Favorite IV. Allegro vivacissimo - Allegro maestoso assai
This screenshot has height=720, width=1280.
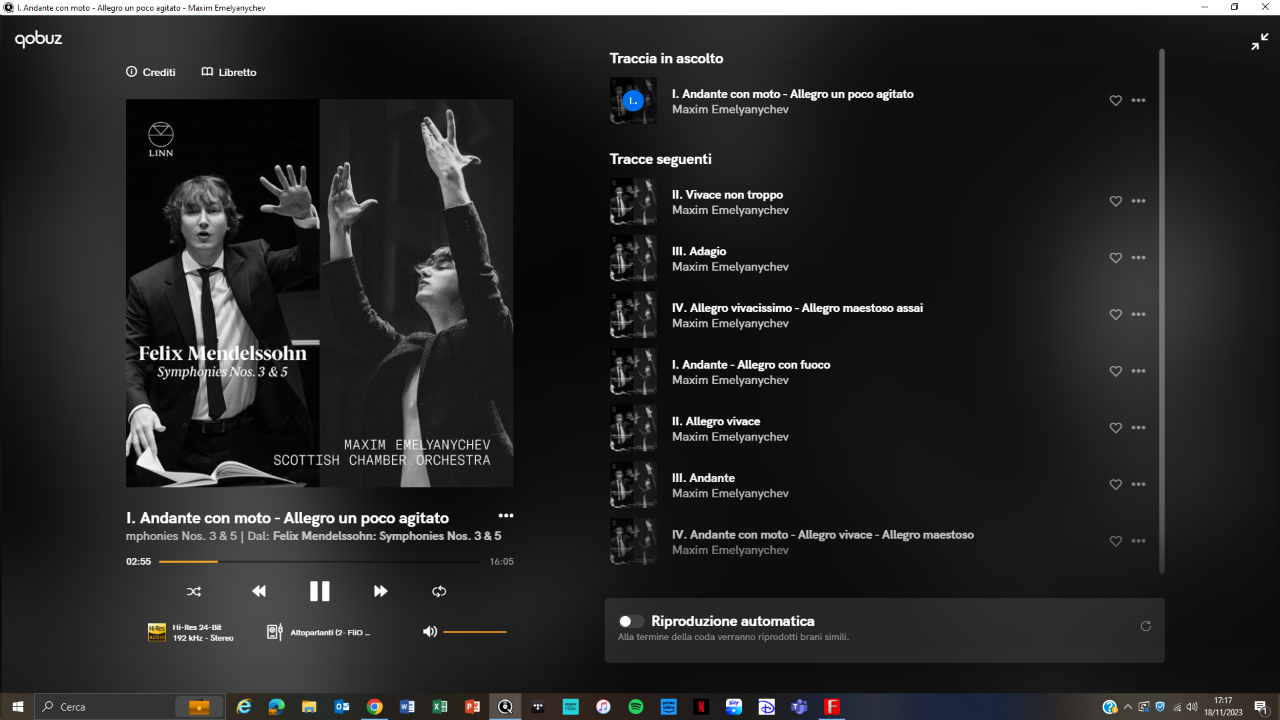[1116, 315]
